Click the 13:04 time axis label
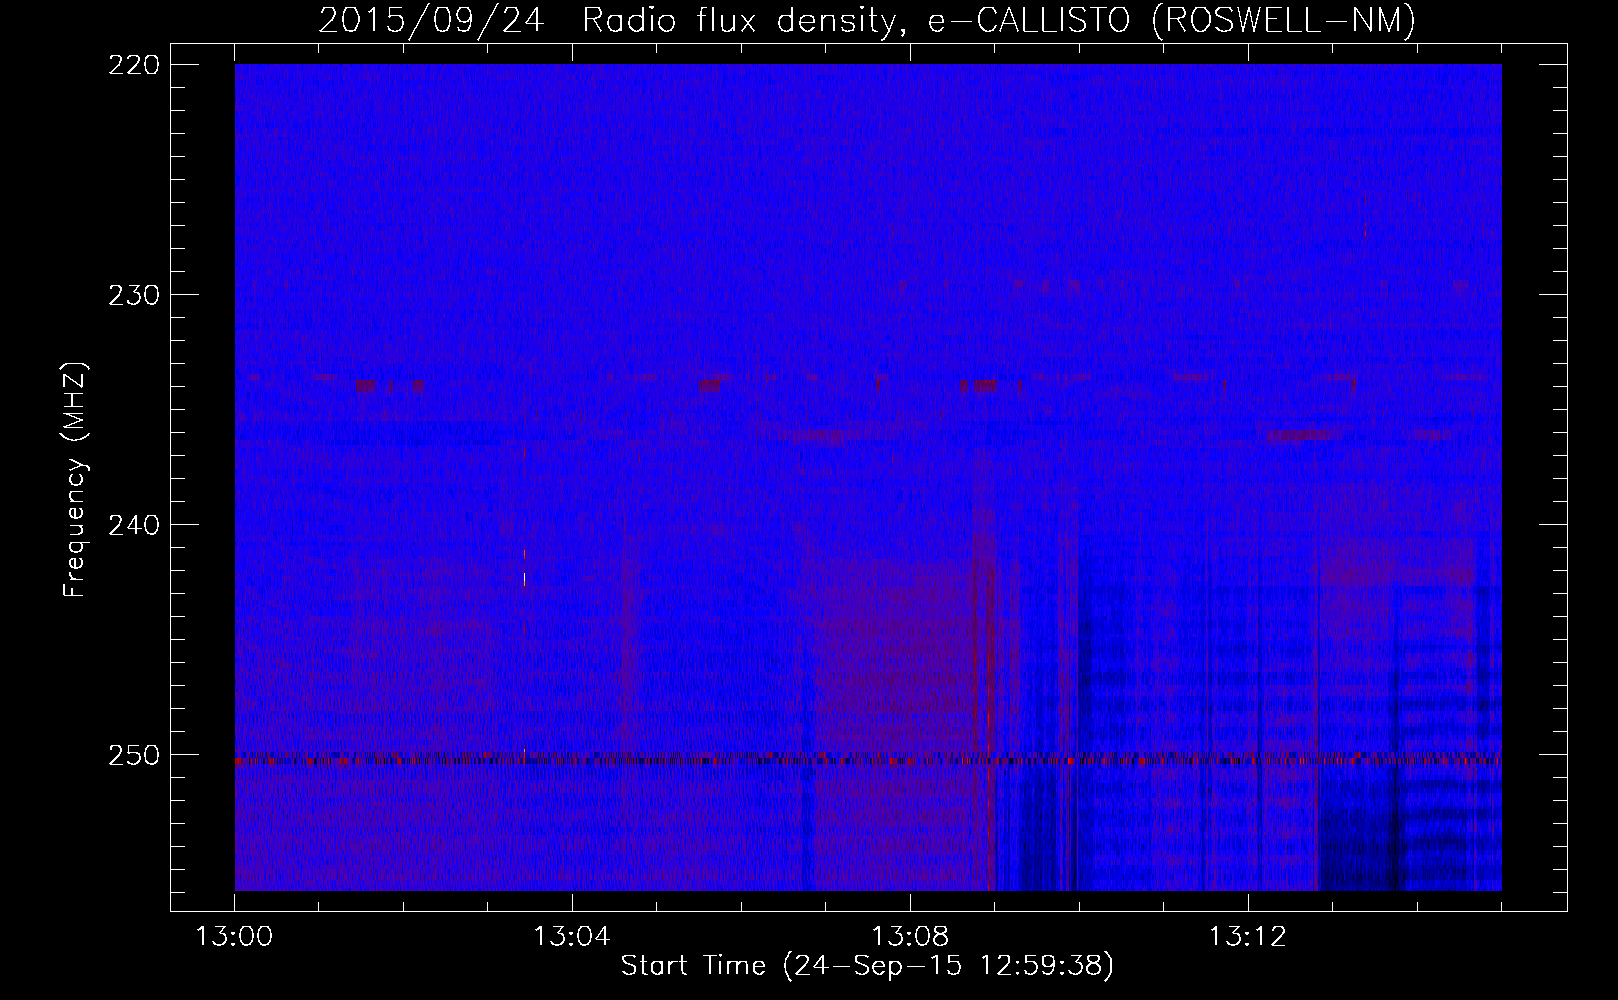This screenshot has width=1618, height=1000. click(572, 937)
